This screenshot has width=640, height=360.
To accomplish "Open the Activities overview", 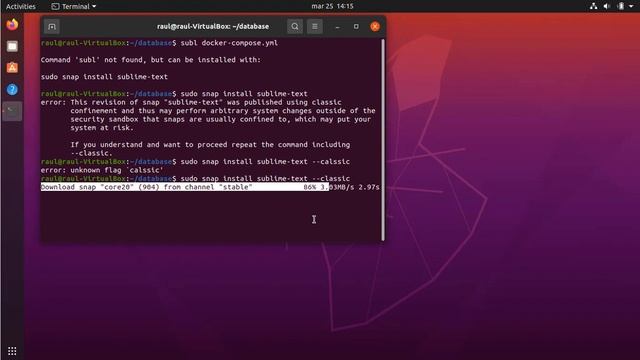I will point(20,6).
